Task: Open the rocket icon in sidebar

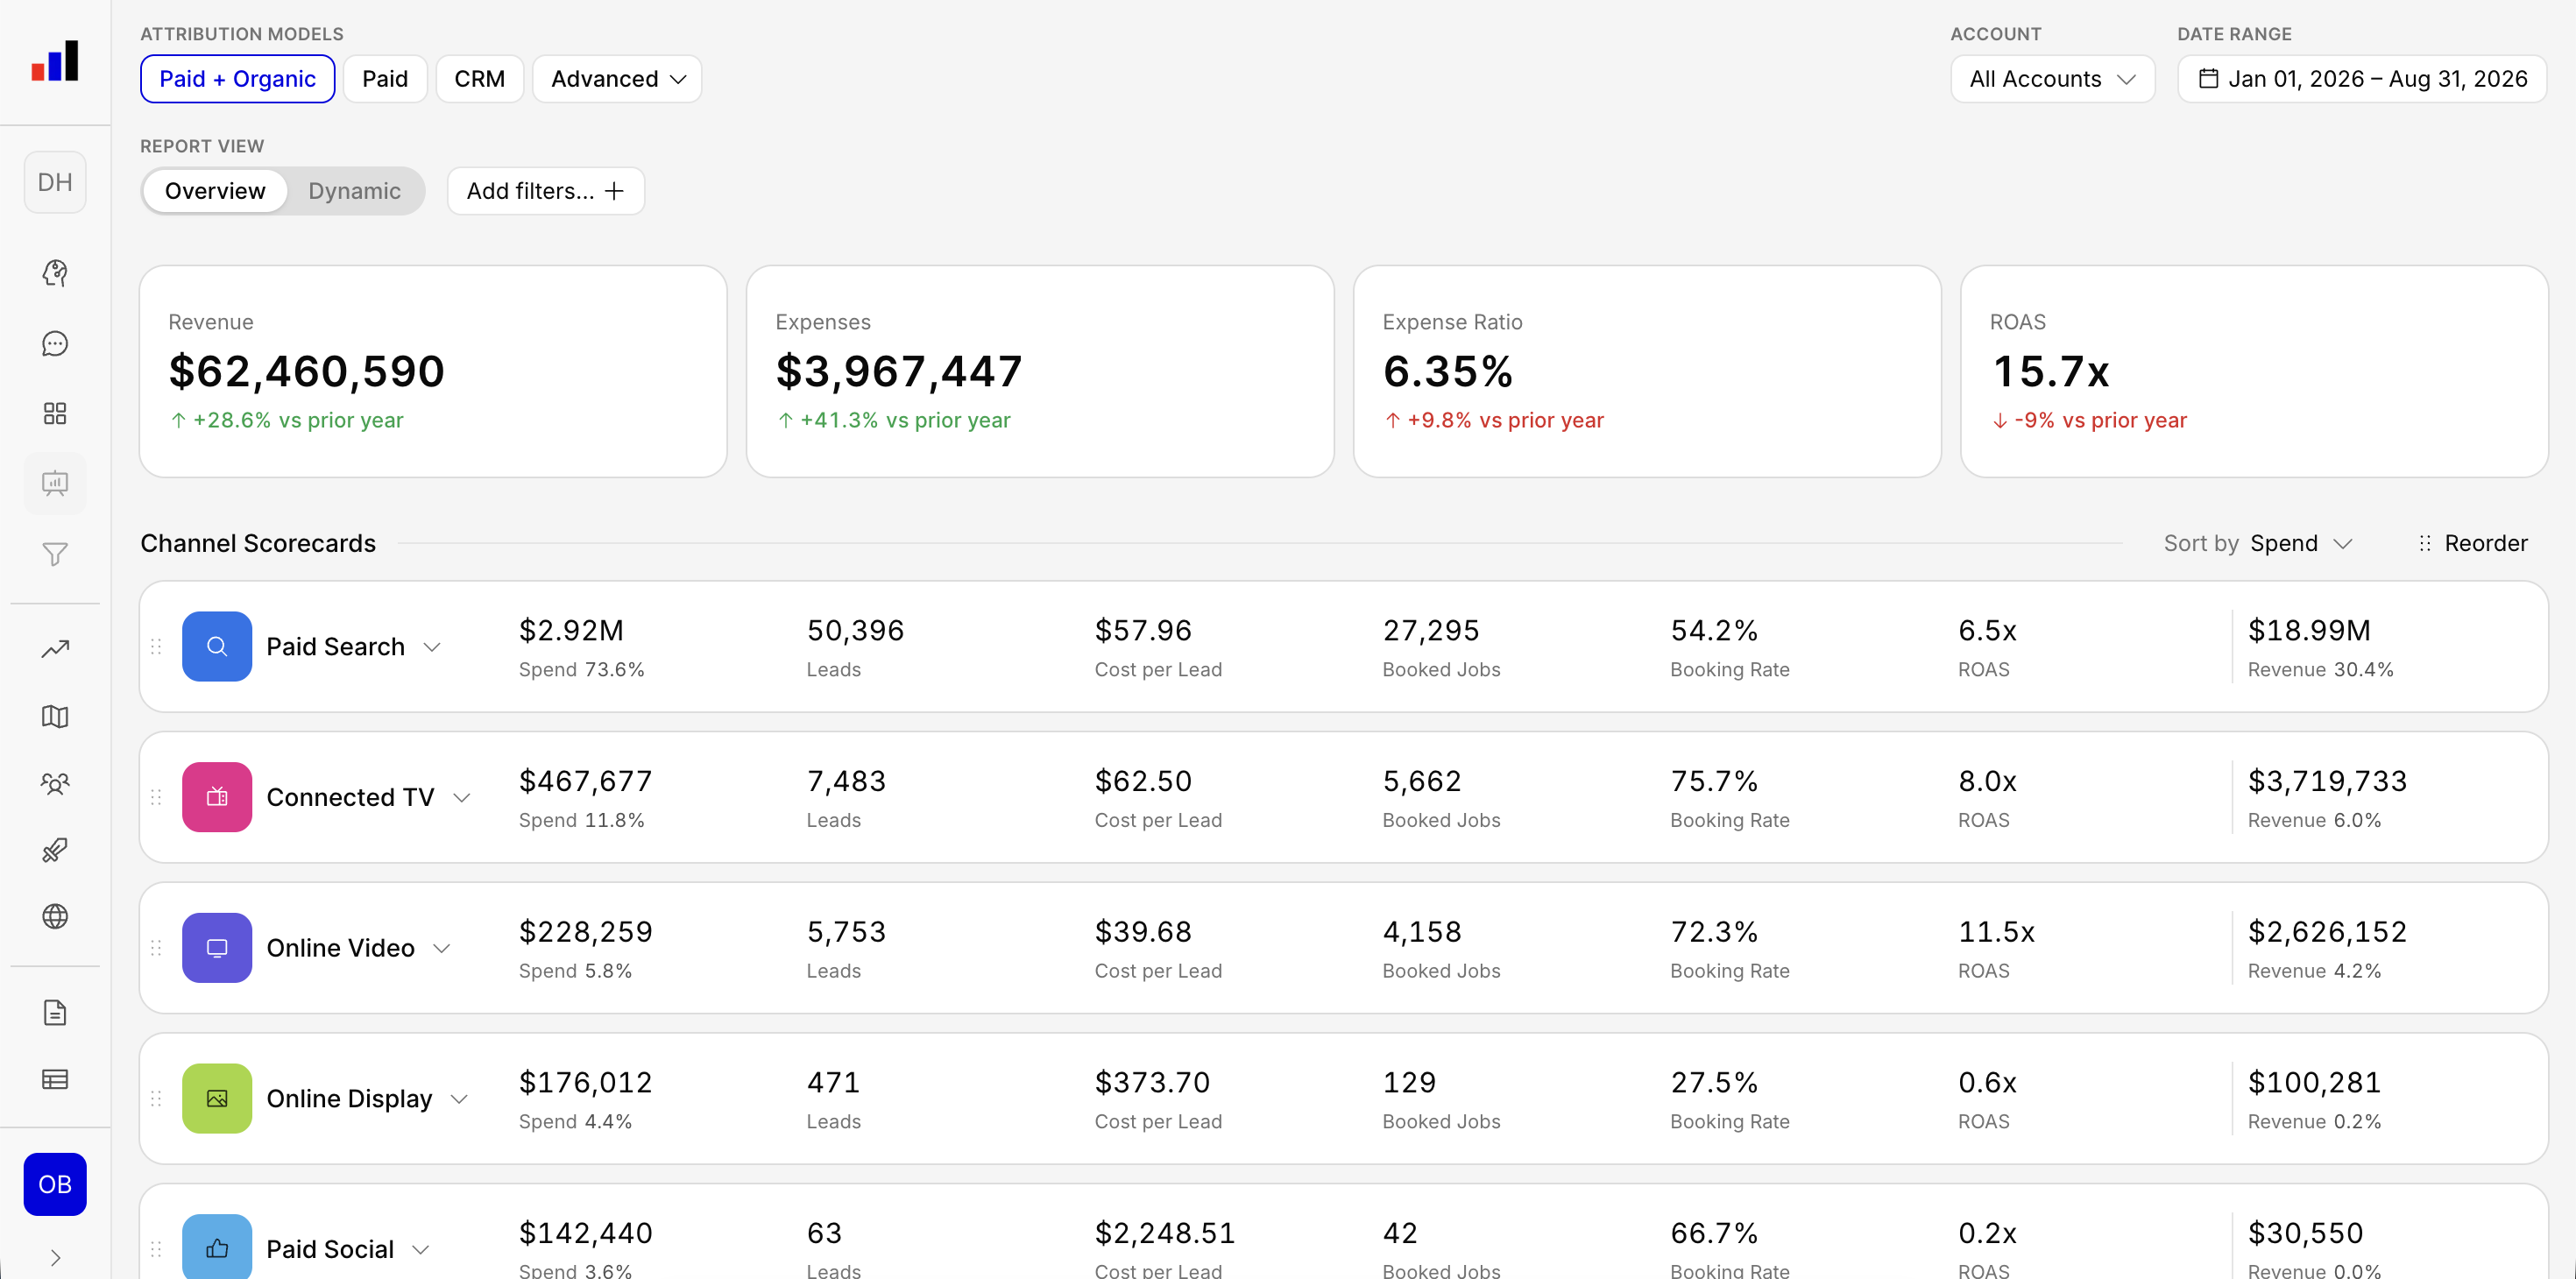Action: [x=55, y=850]
